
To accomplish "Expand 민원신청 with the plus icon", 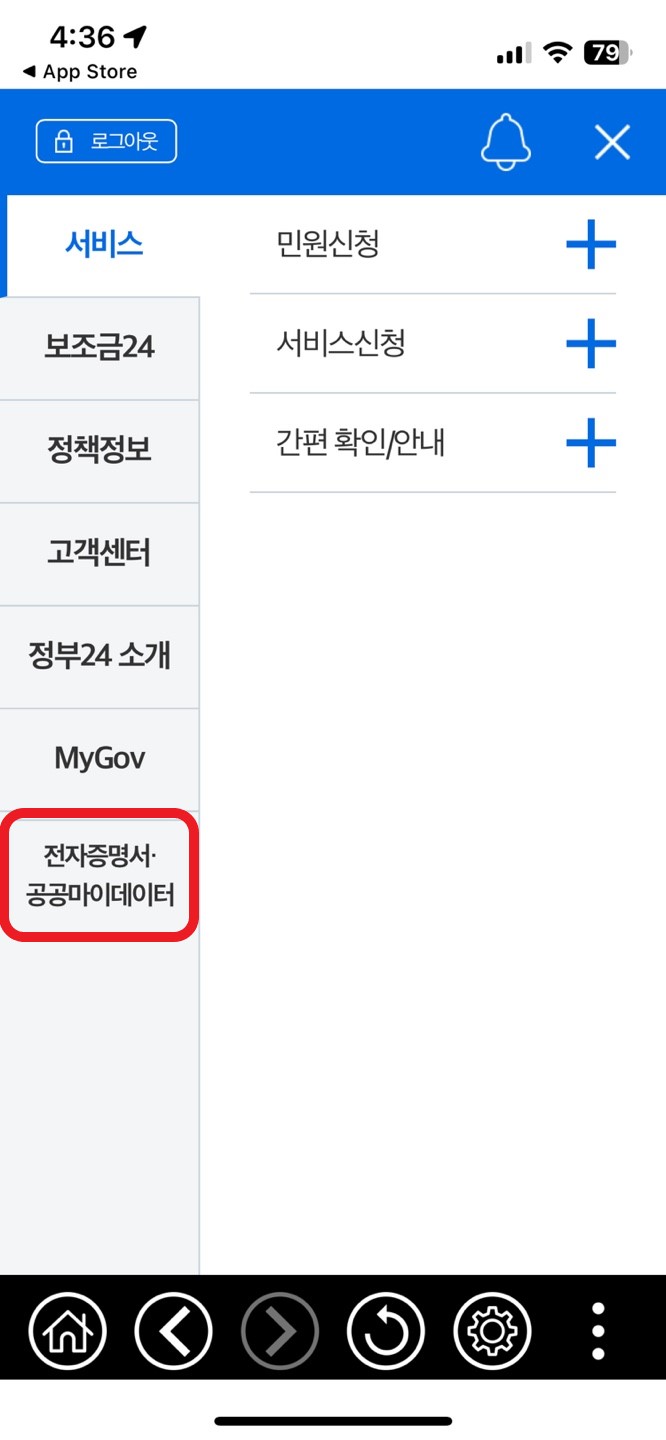I will [x=591, y=245].
